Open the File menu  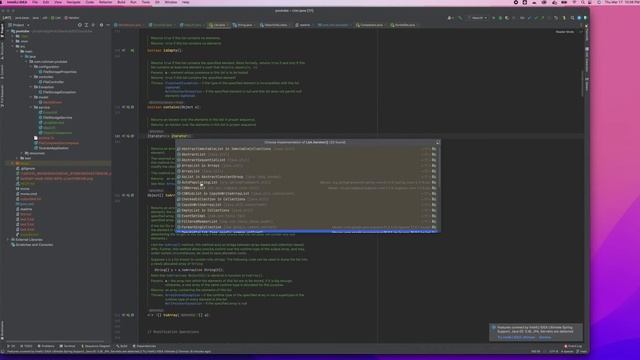click(x=35, y=2)
